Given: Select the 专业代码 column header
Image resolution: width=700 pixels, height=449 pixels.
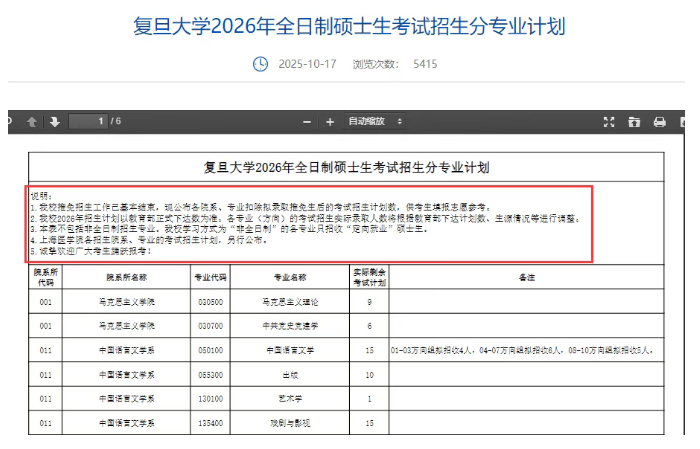Looking at the screenshot, I should pos(210,276).
